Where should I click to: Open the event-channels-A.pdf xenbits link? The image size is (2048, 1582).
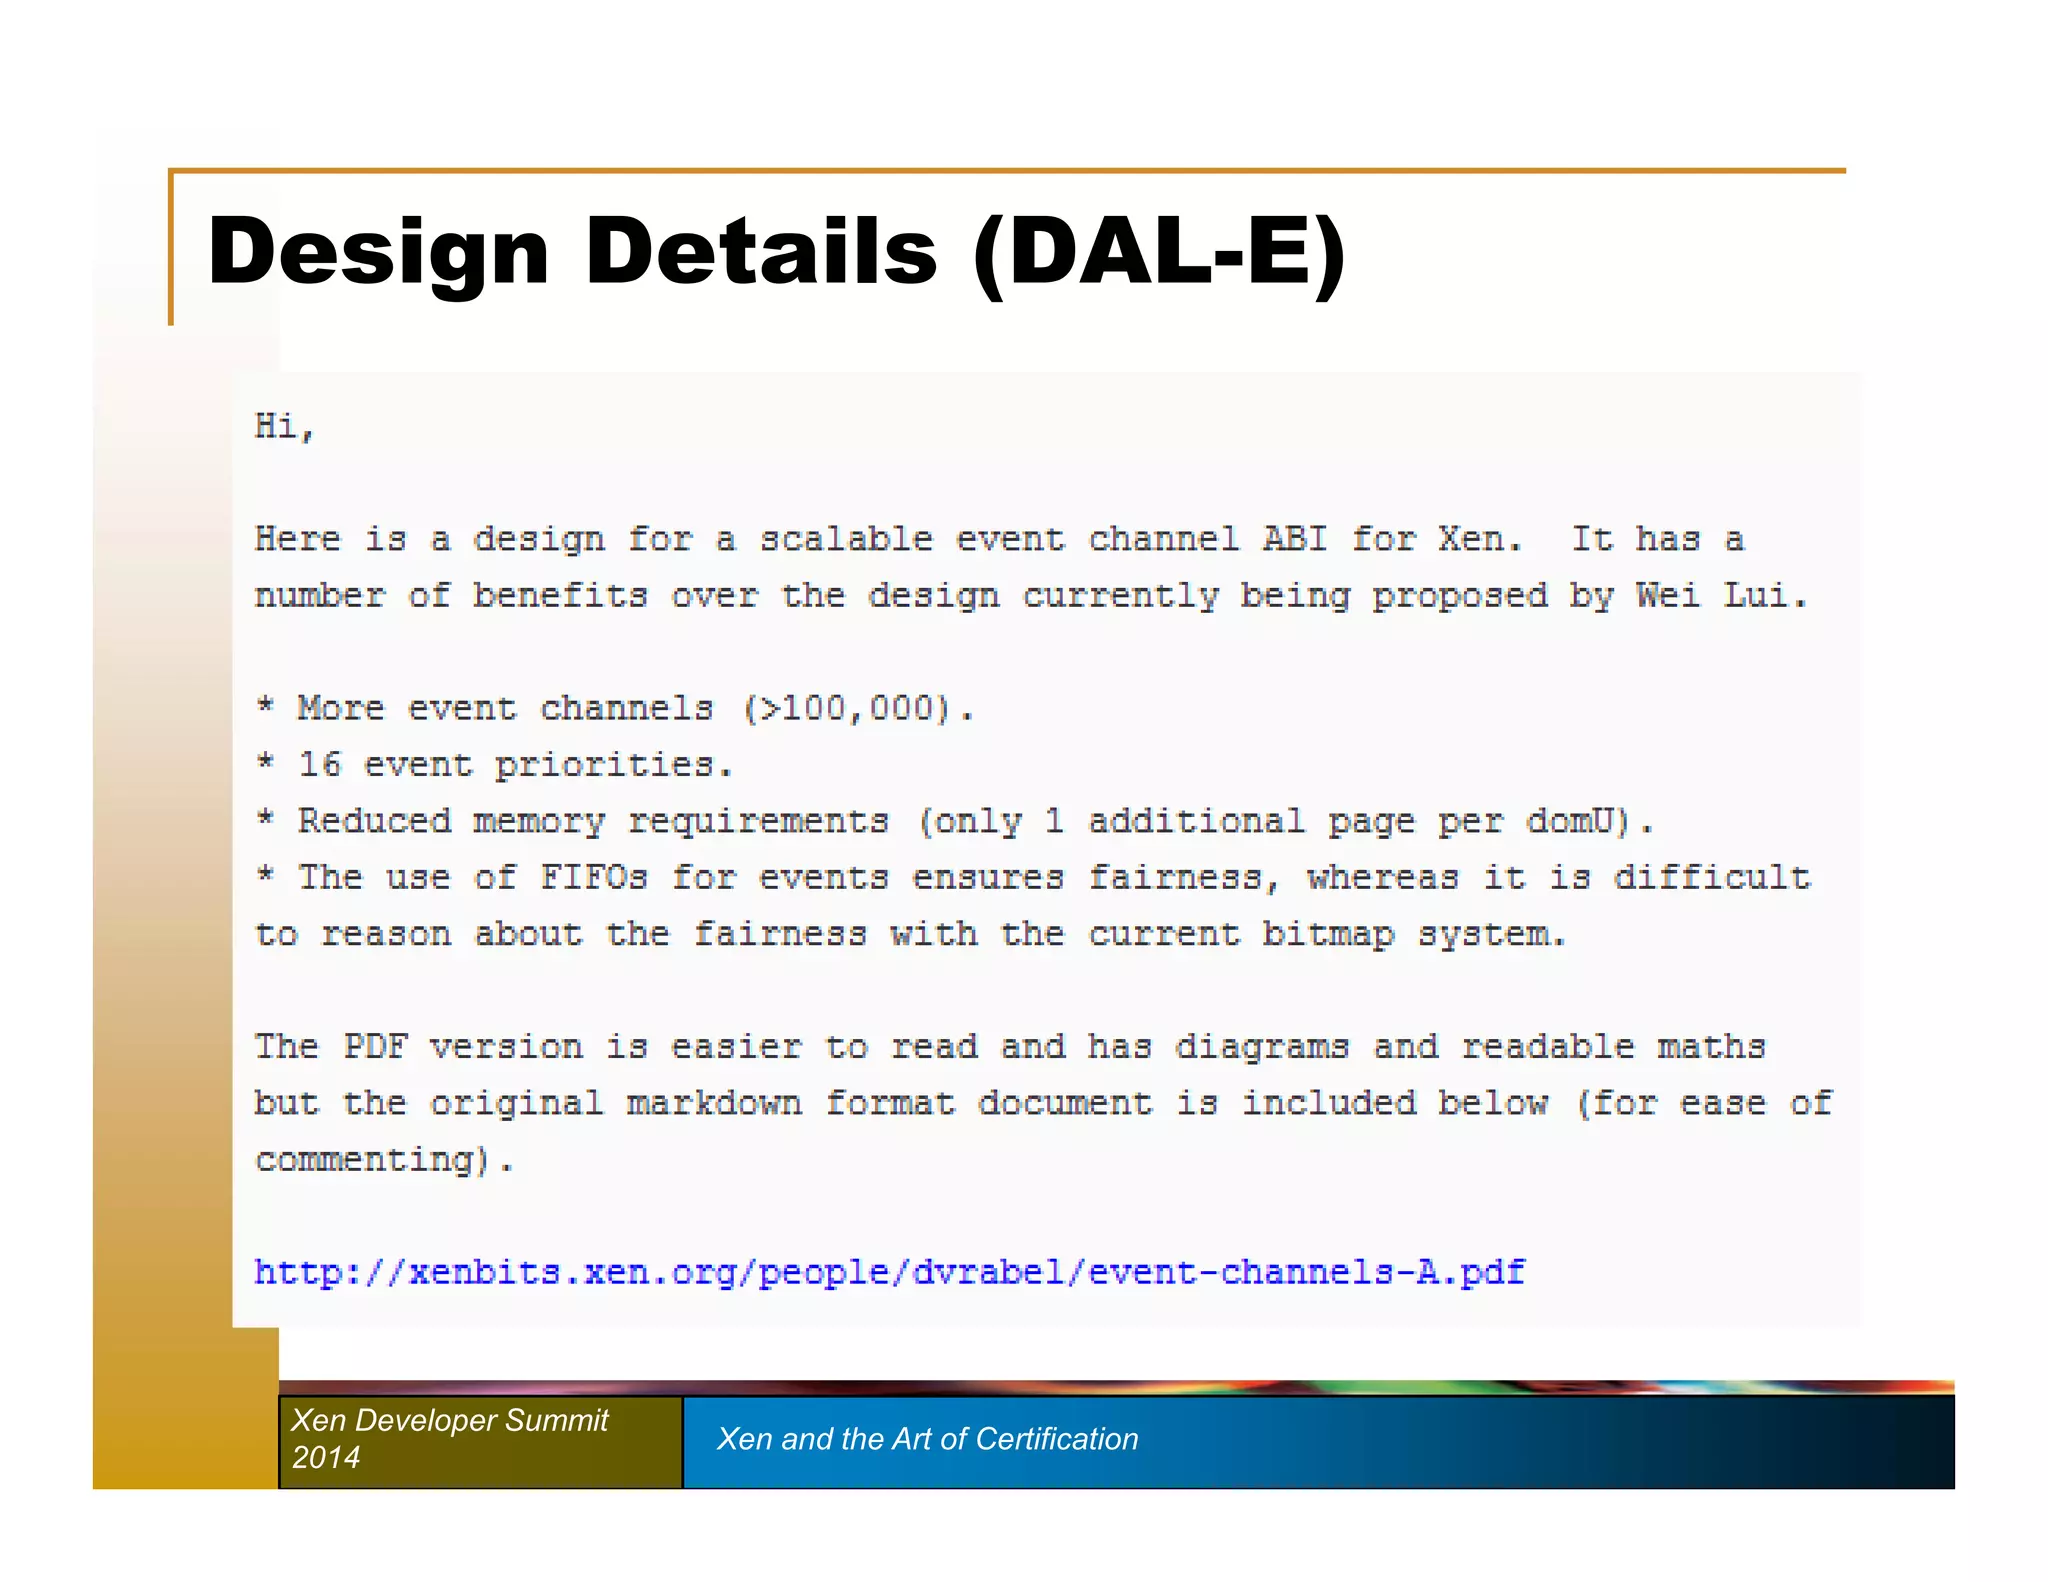pos(889,1272)
